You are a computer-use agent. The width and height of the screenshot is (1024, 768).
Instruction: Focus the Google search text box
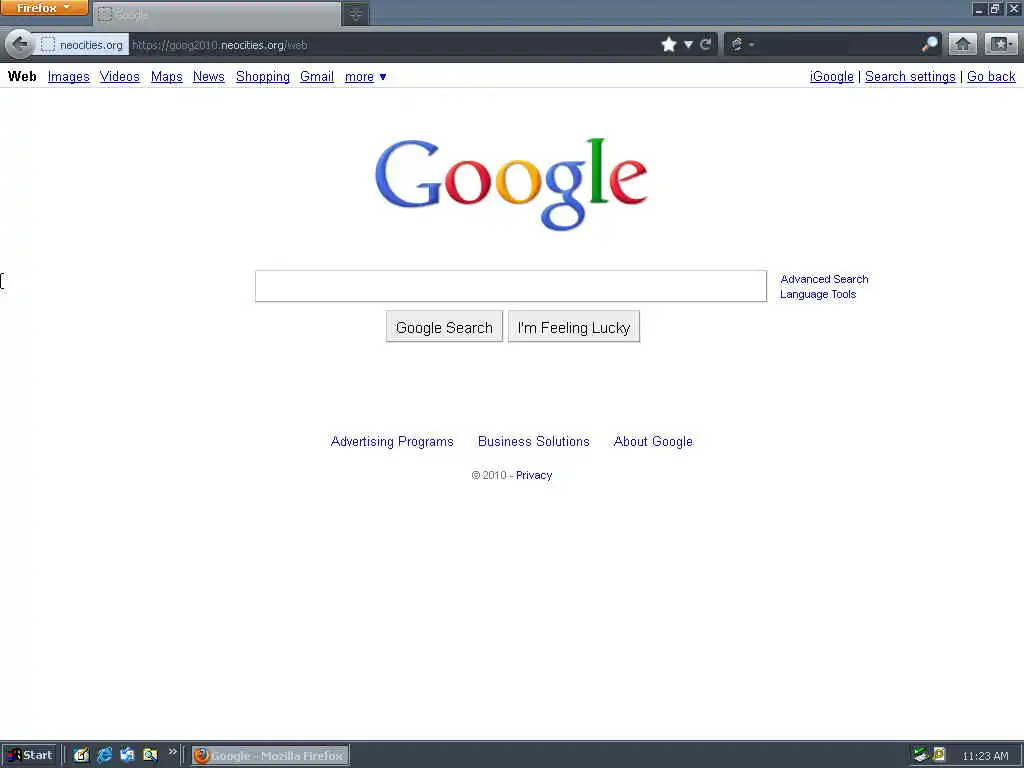coord(511,286)
